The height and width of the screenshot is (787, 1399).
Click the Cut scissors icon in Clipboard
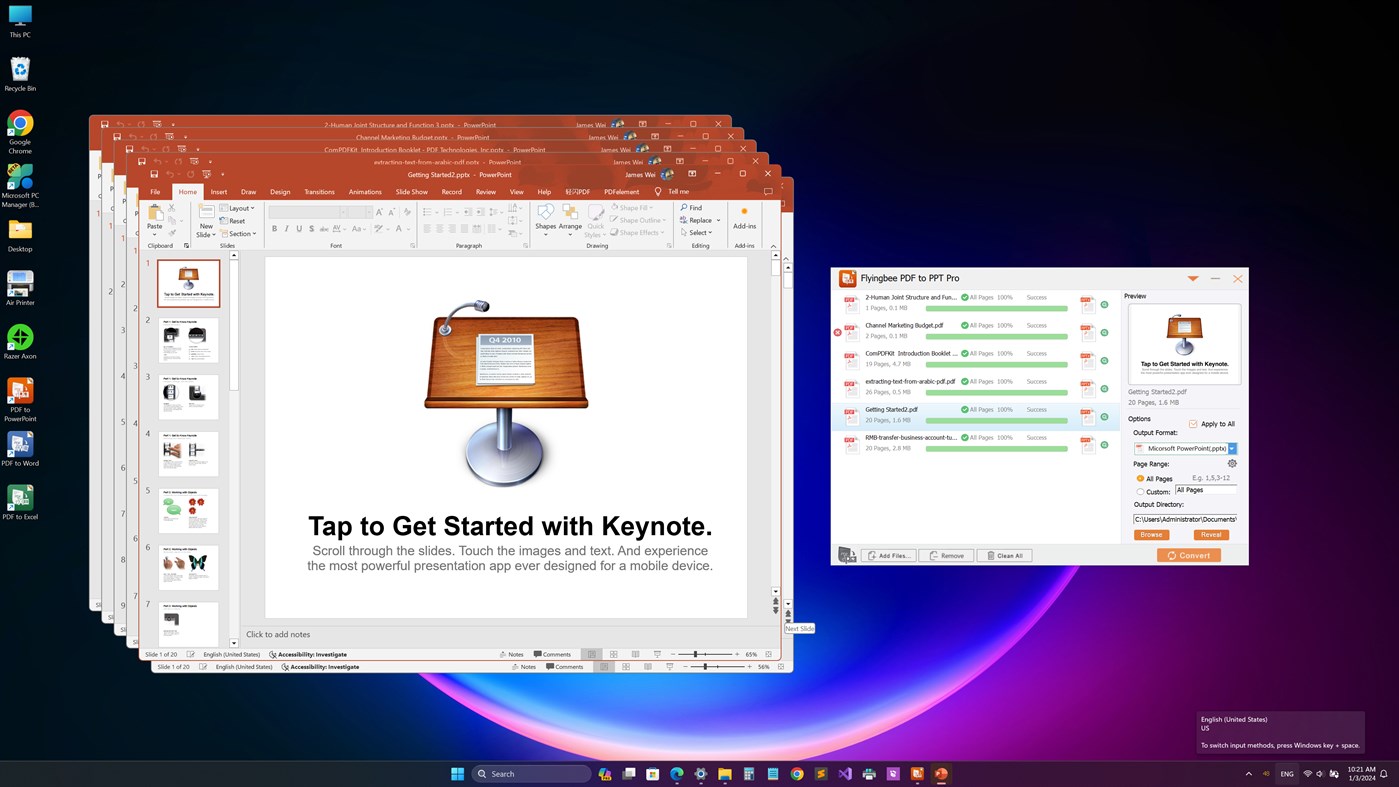tap(172, 208)
